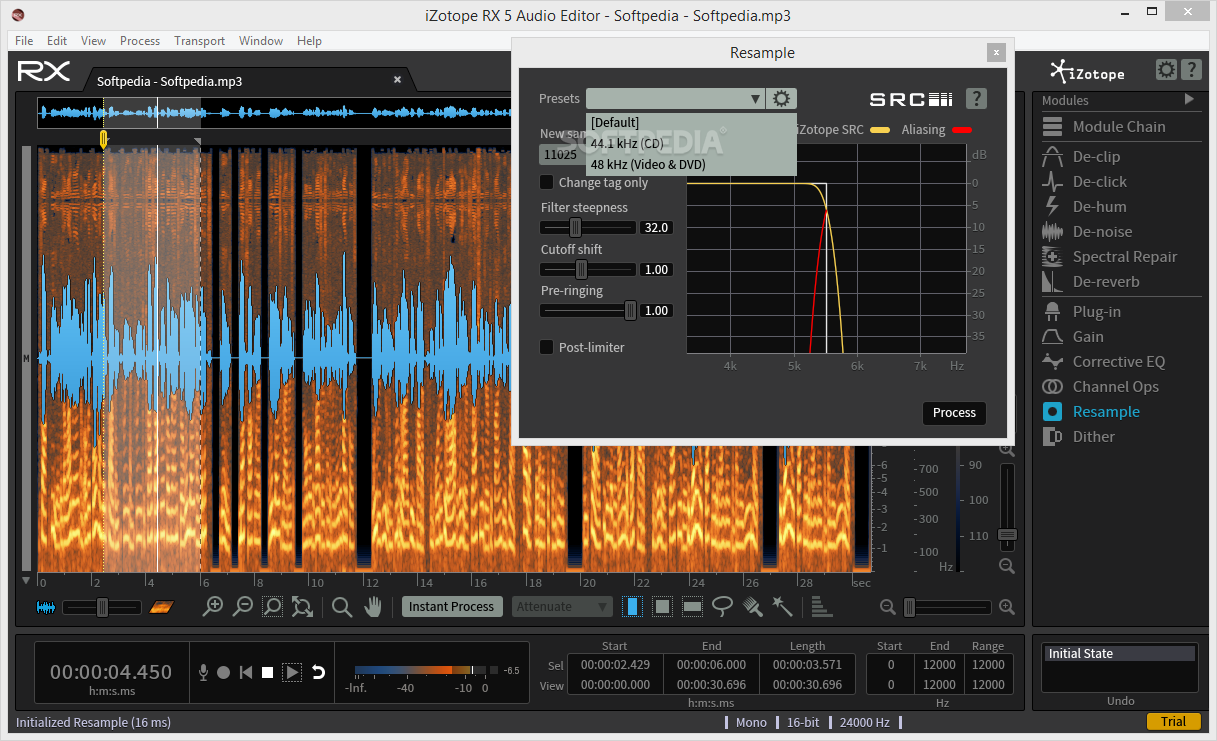Select the De-clip module
The height and width of the screenshot is (741, 1217).
(x=1095, y=157)
